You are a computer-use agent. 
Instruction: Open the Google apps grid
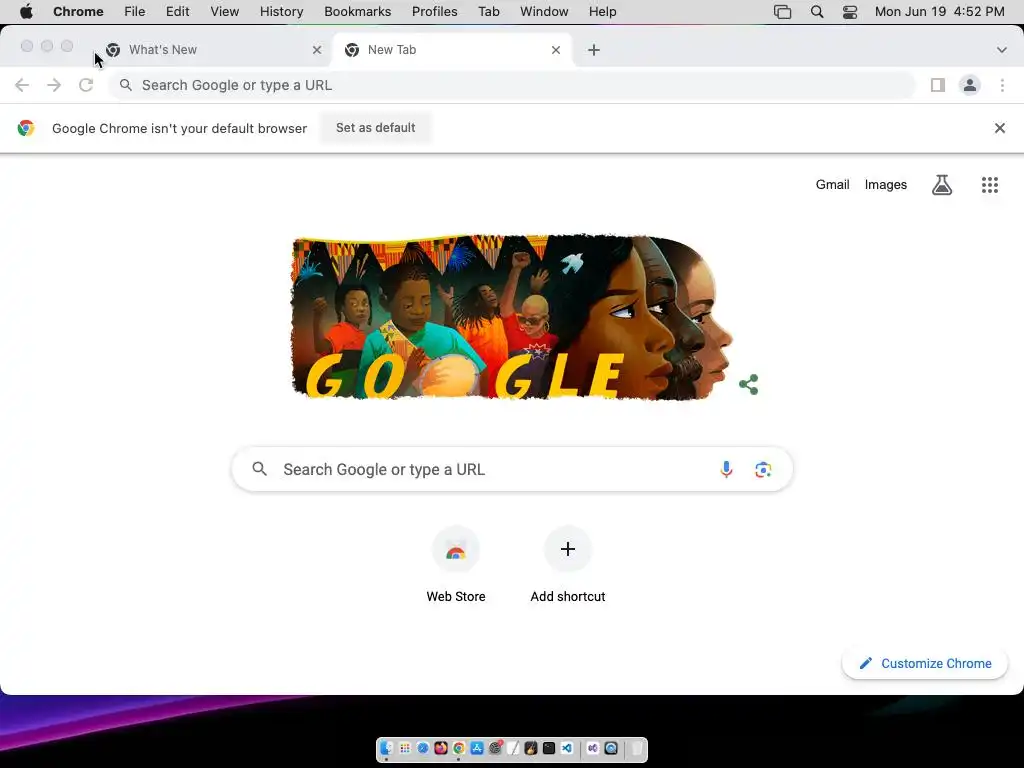coord(990,185)
